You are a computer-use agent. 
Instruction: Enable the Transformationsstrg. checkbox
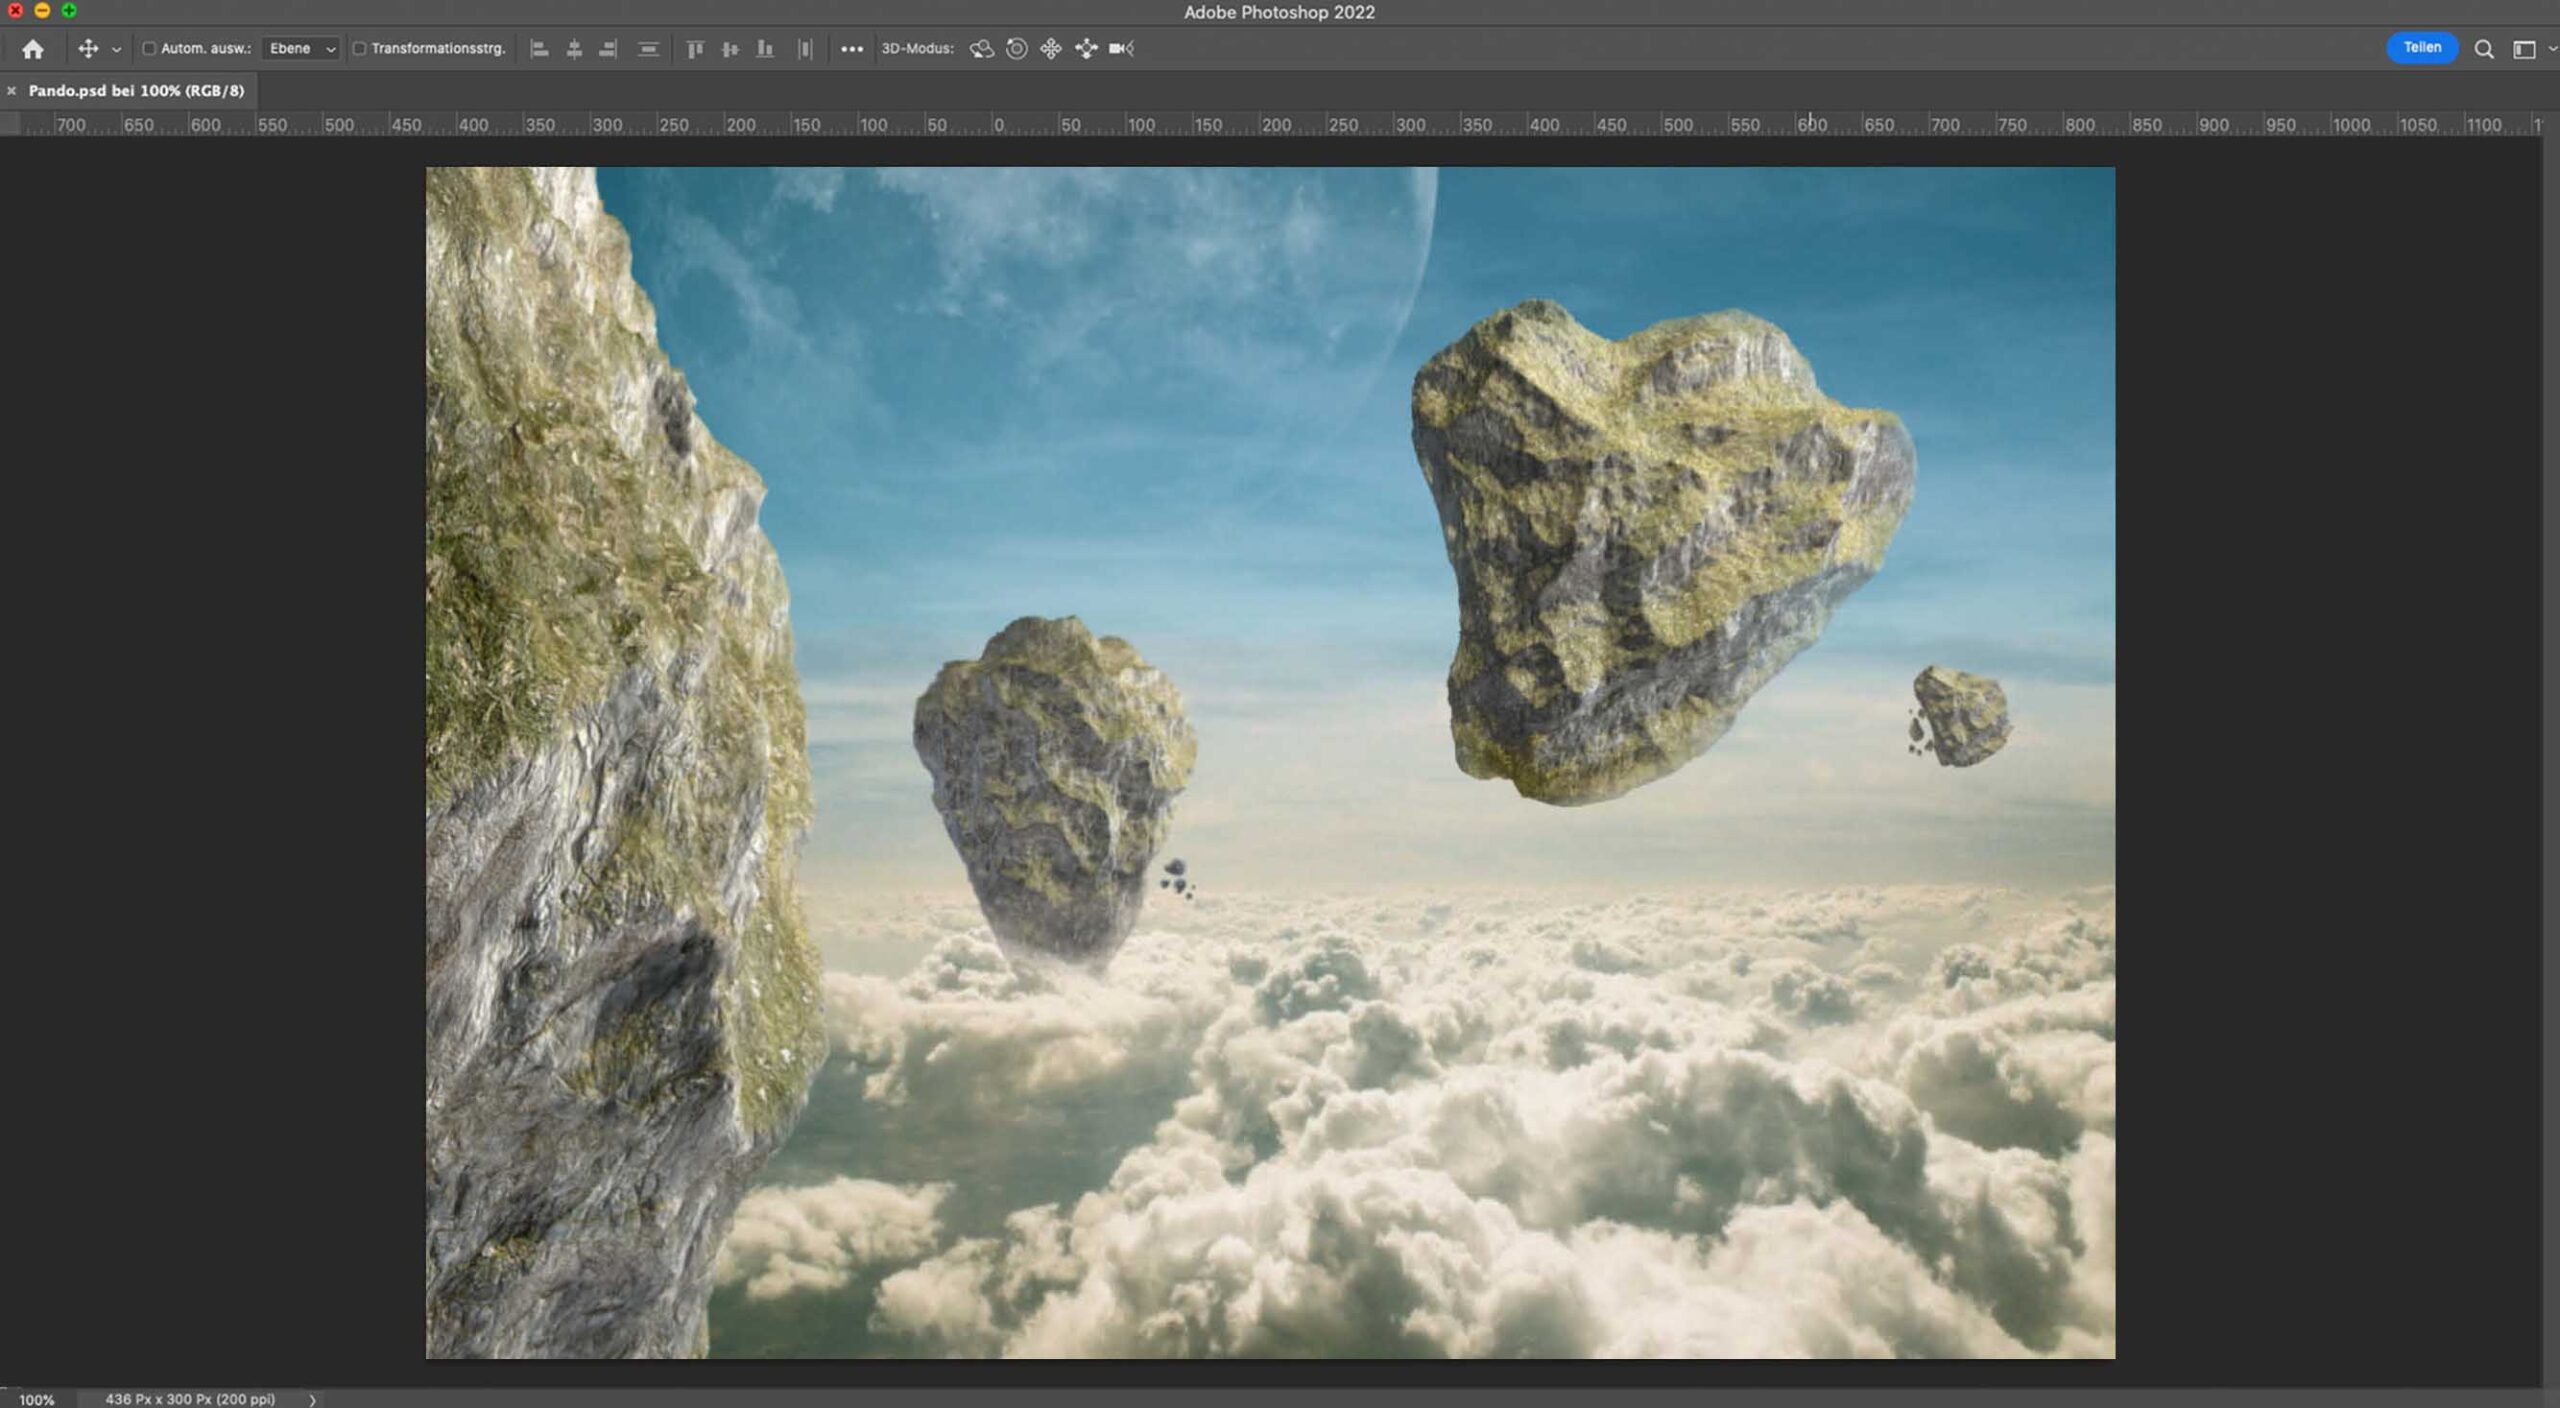click(359, 48)
